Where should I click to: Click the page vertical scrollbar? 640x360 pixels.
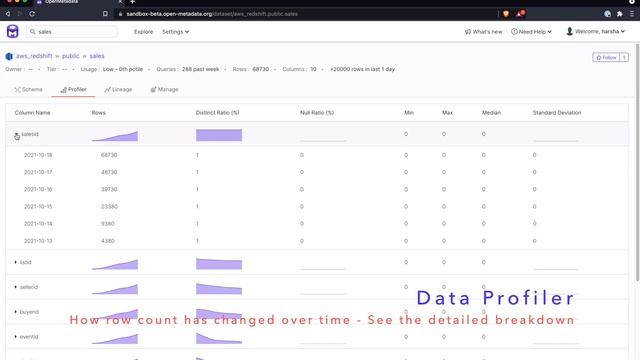pos(637,162)
